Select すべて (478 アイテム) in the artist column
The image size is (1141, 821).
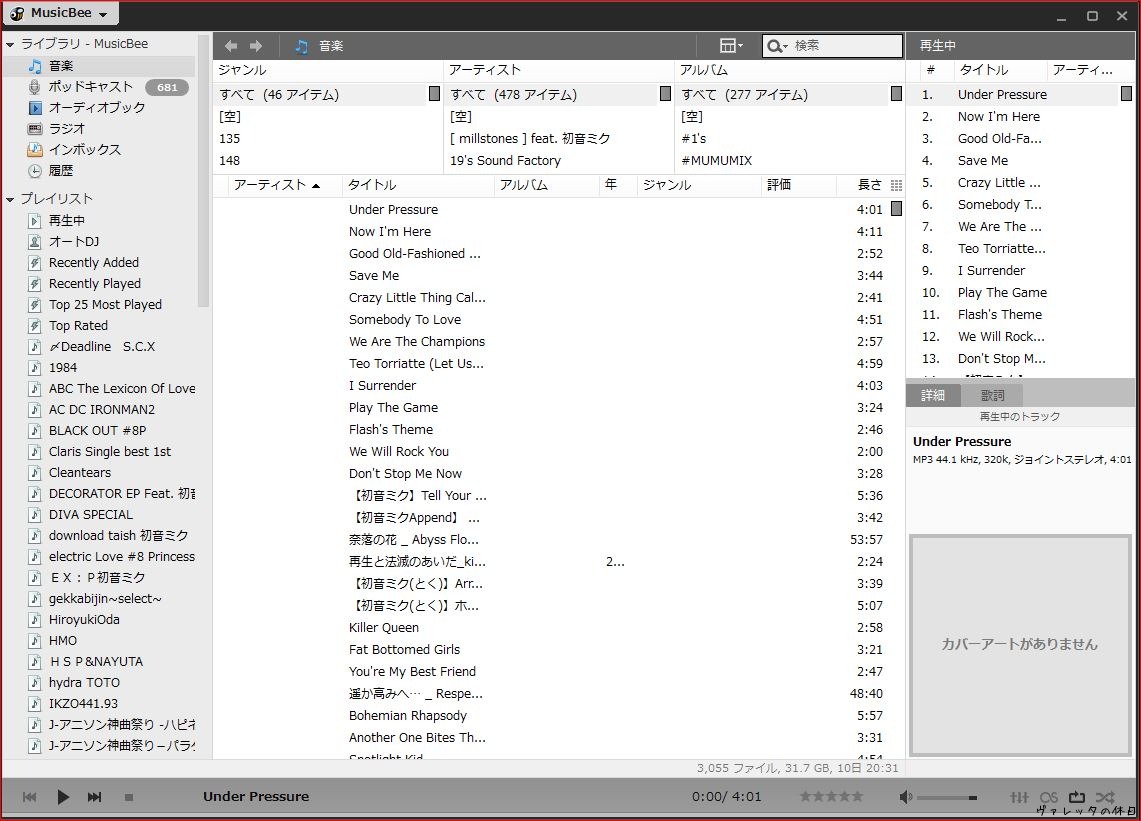552,95
